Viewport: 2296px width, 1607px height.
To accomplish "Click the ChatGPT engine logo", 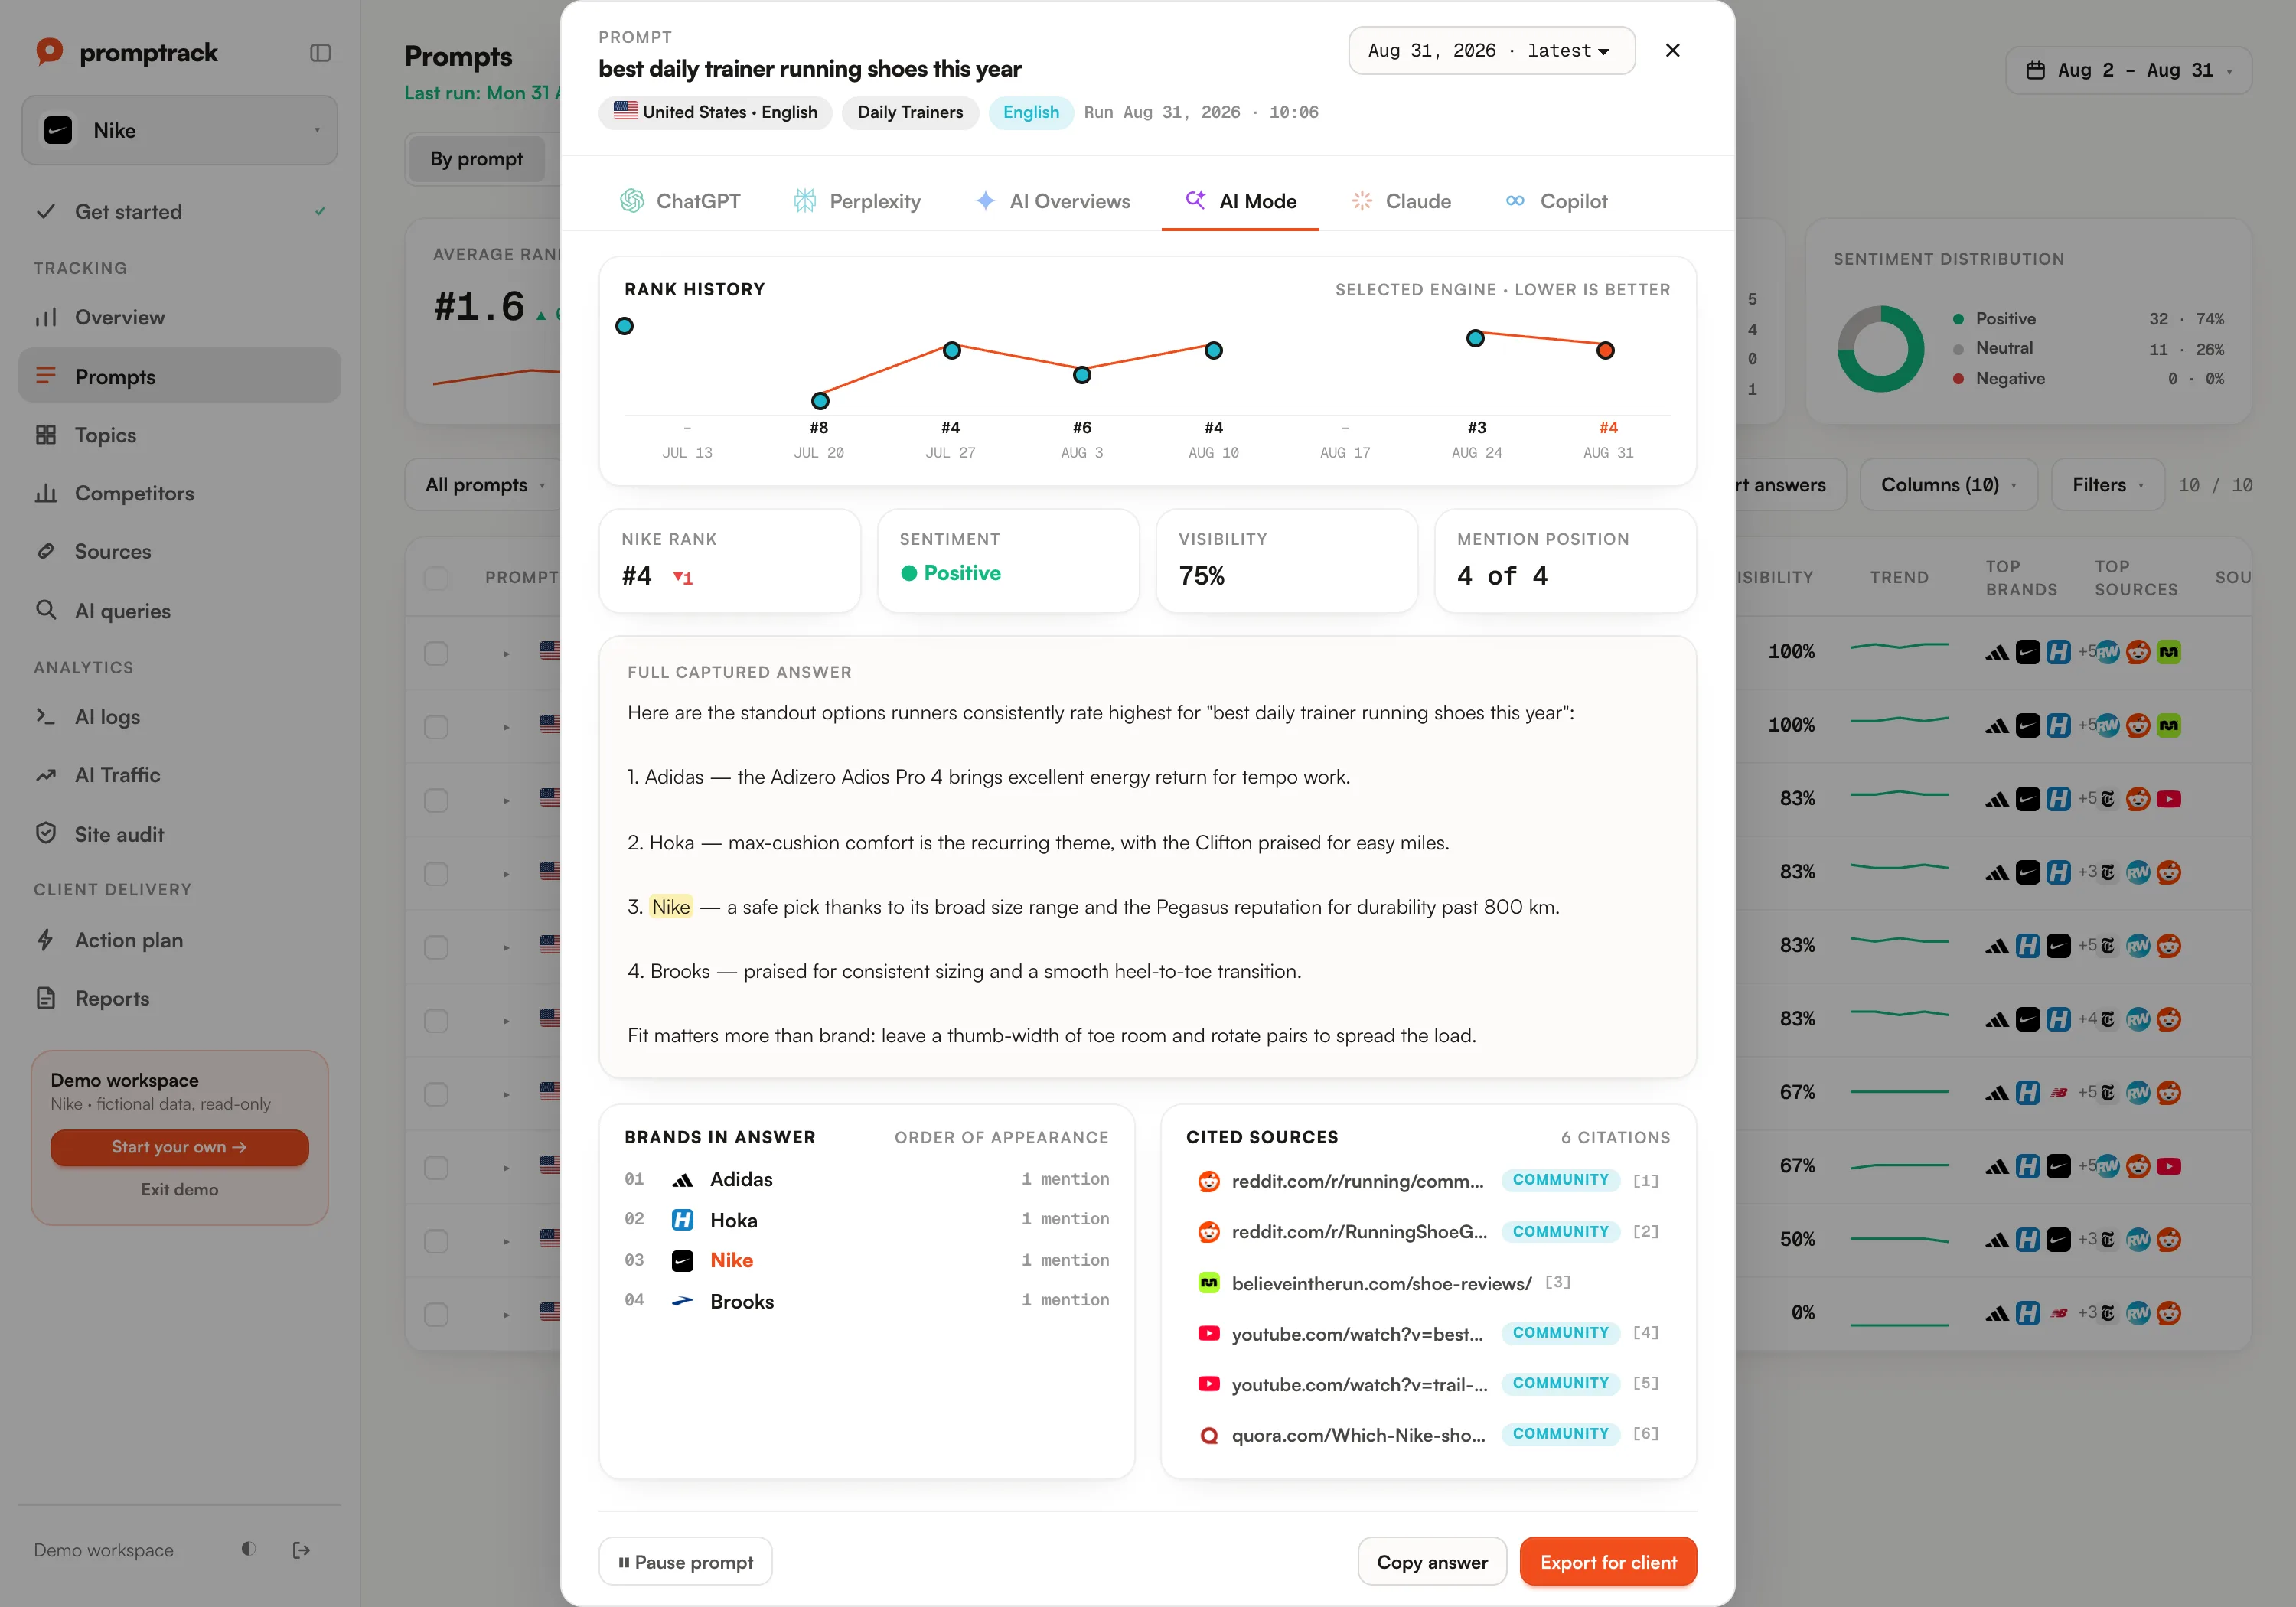I will pyautogui.click(x=632, y=201).
